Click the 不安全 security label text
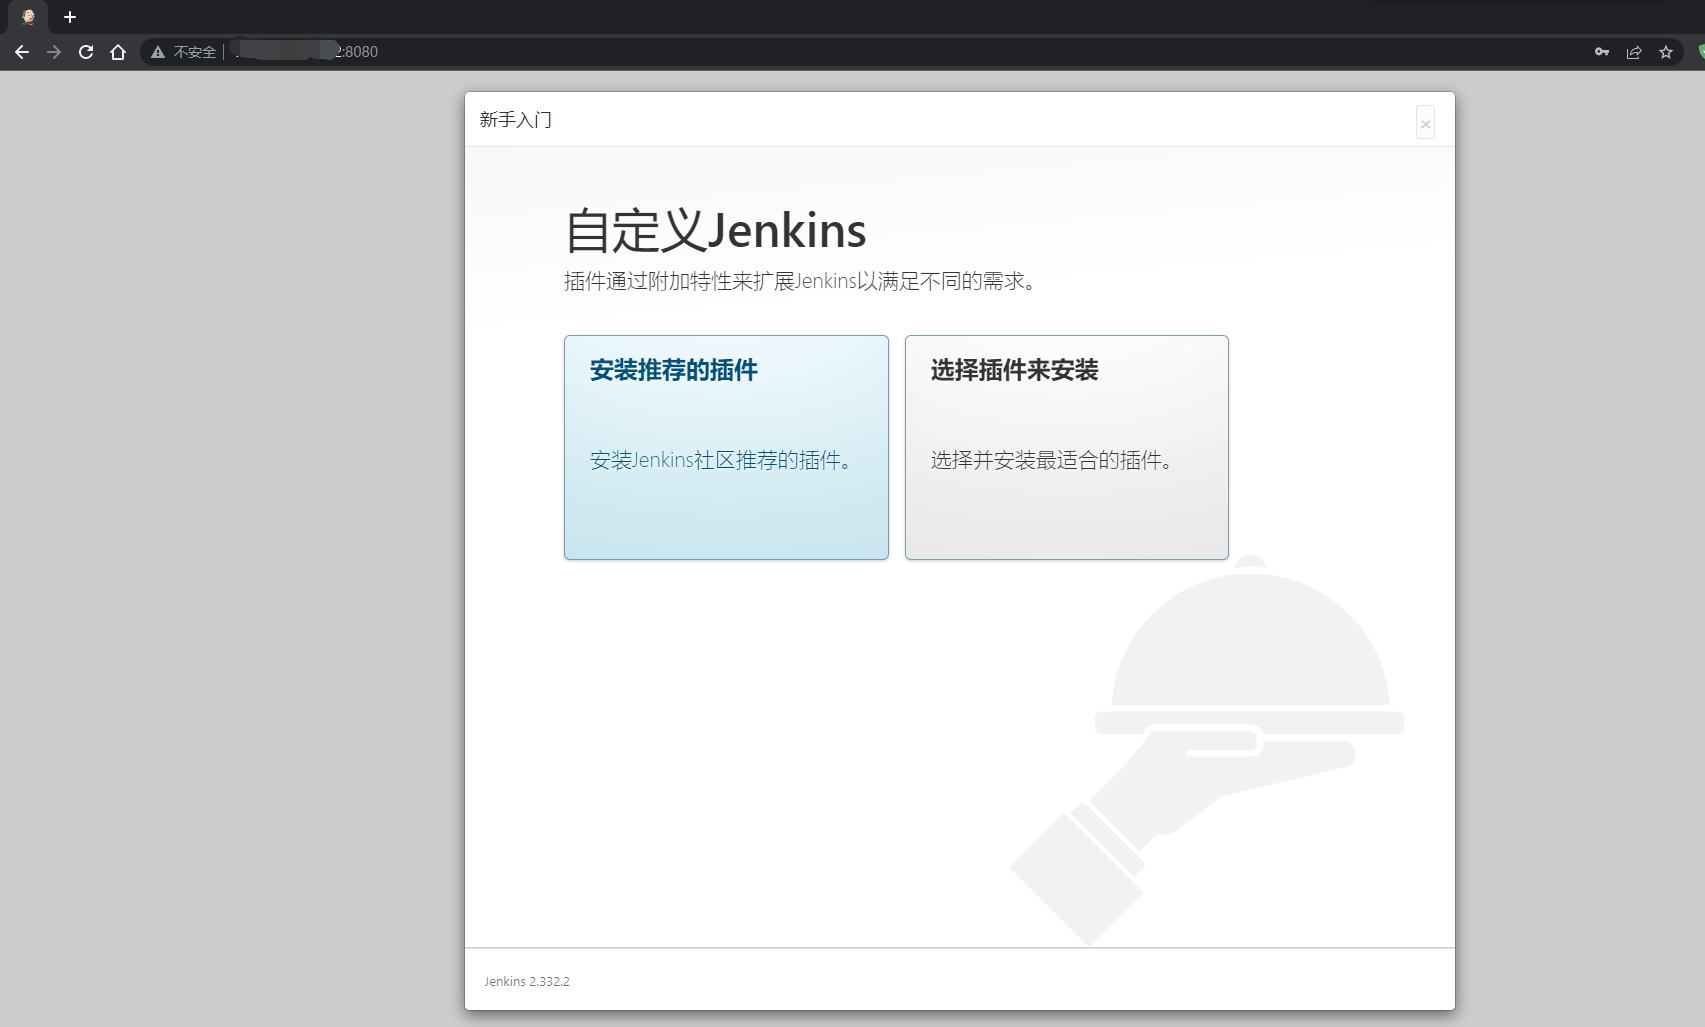The height and width of the screenshot is (1027, 1705). [195, 52]
